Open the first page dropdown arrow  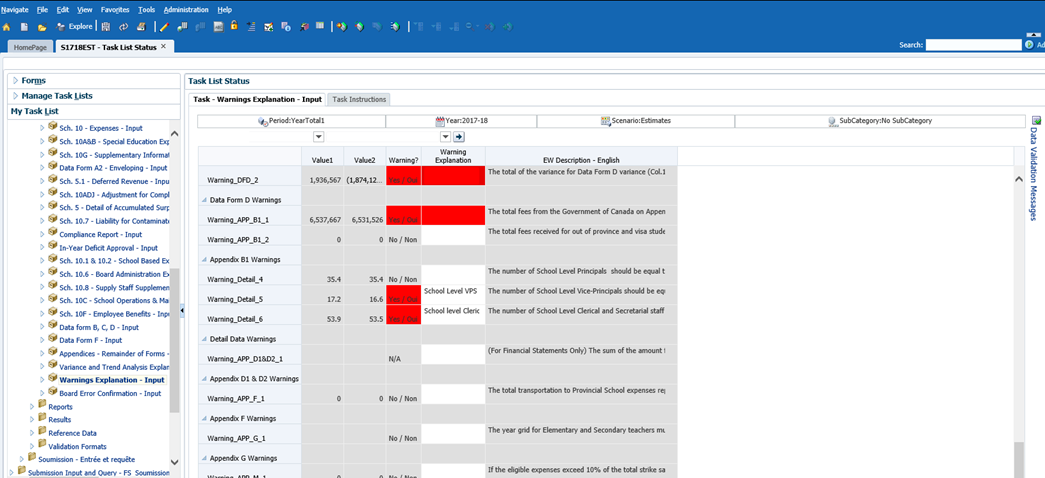(x=318, y=137)
